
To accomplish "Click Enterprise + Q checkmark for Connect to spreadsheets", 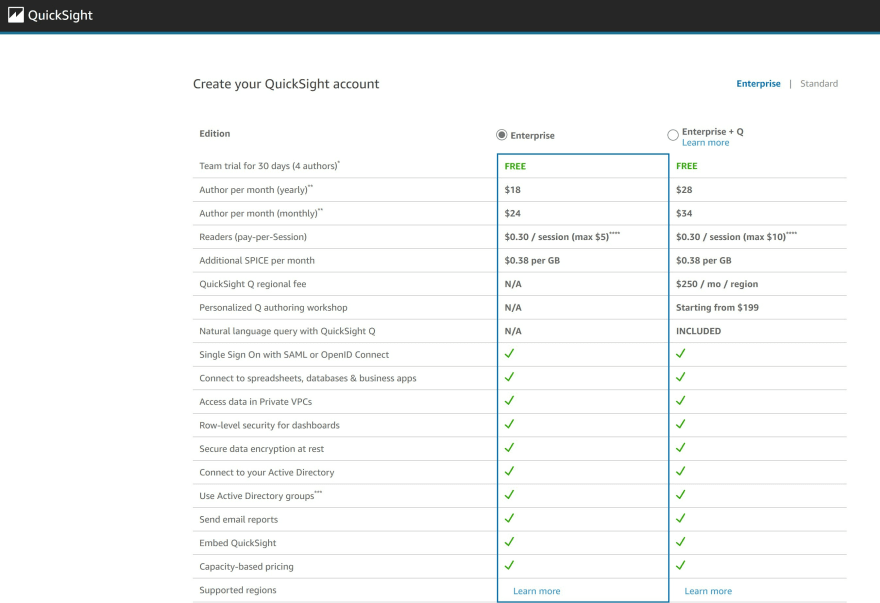I will coord(680,377).
